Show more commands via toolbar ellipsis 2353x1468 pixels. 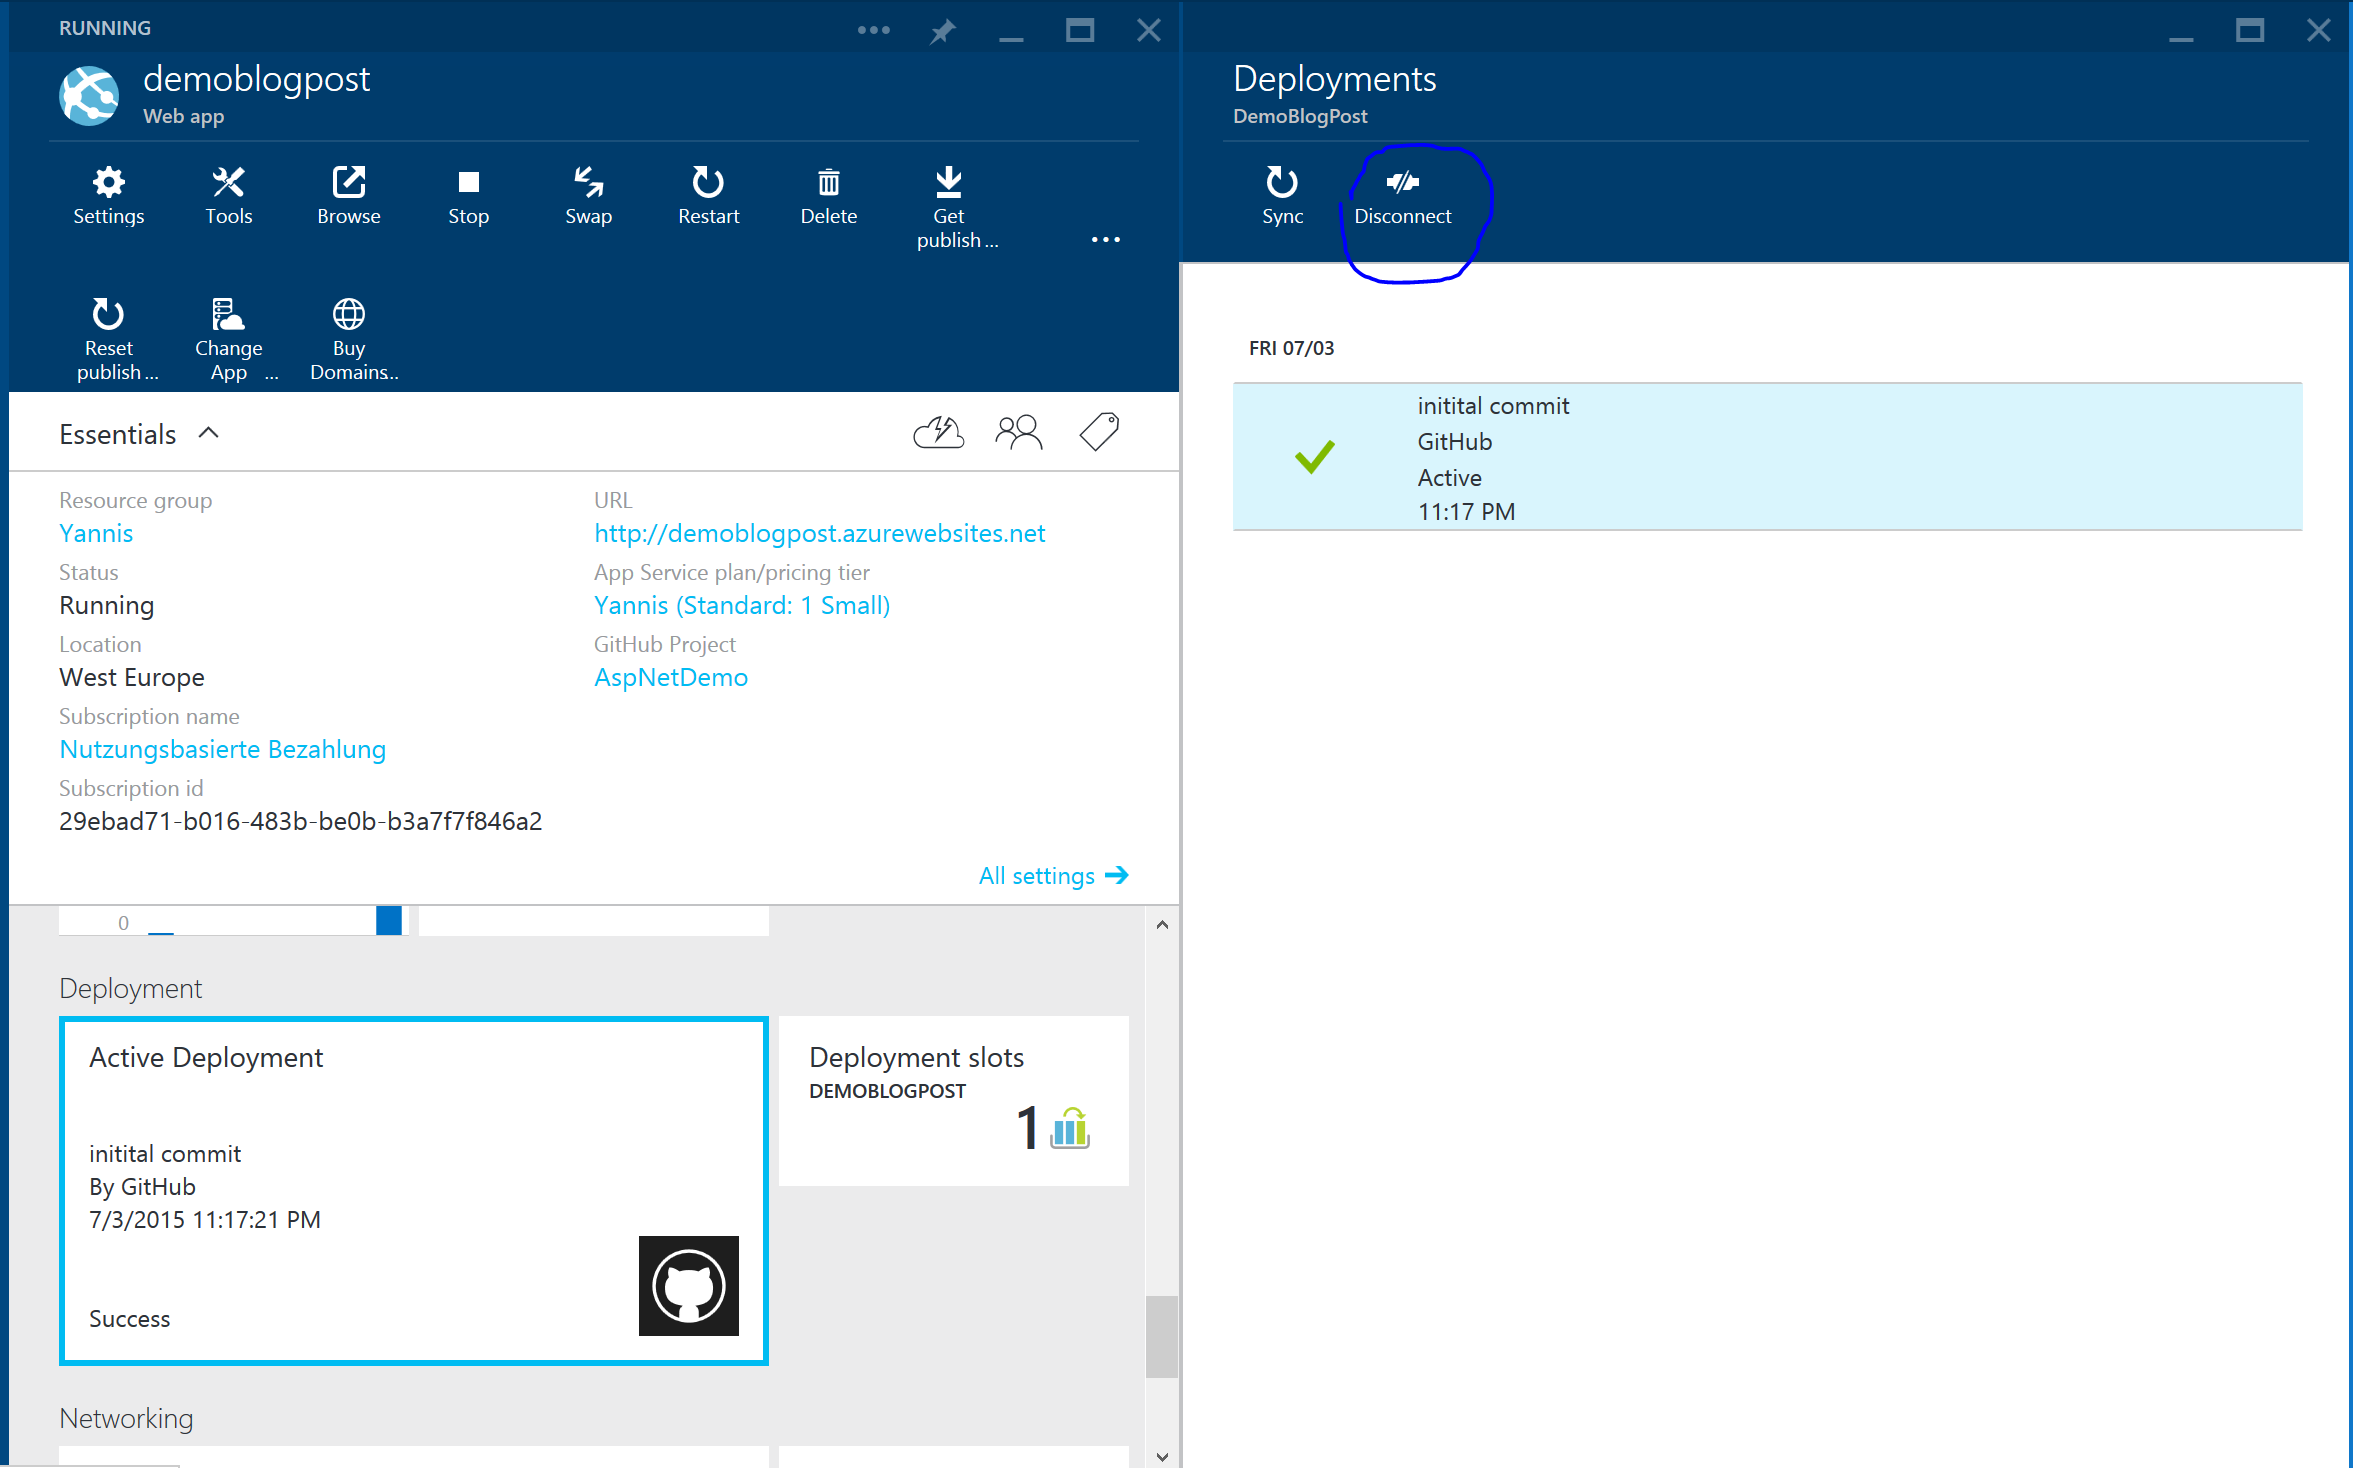click(1105, 240)
